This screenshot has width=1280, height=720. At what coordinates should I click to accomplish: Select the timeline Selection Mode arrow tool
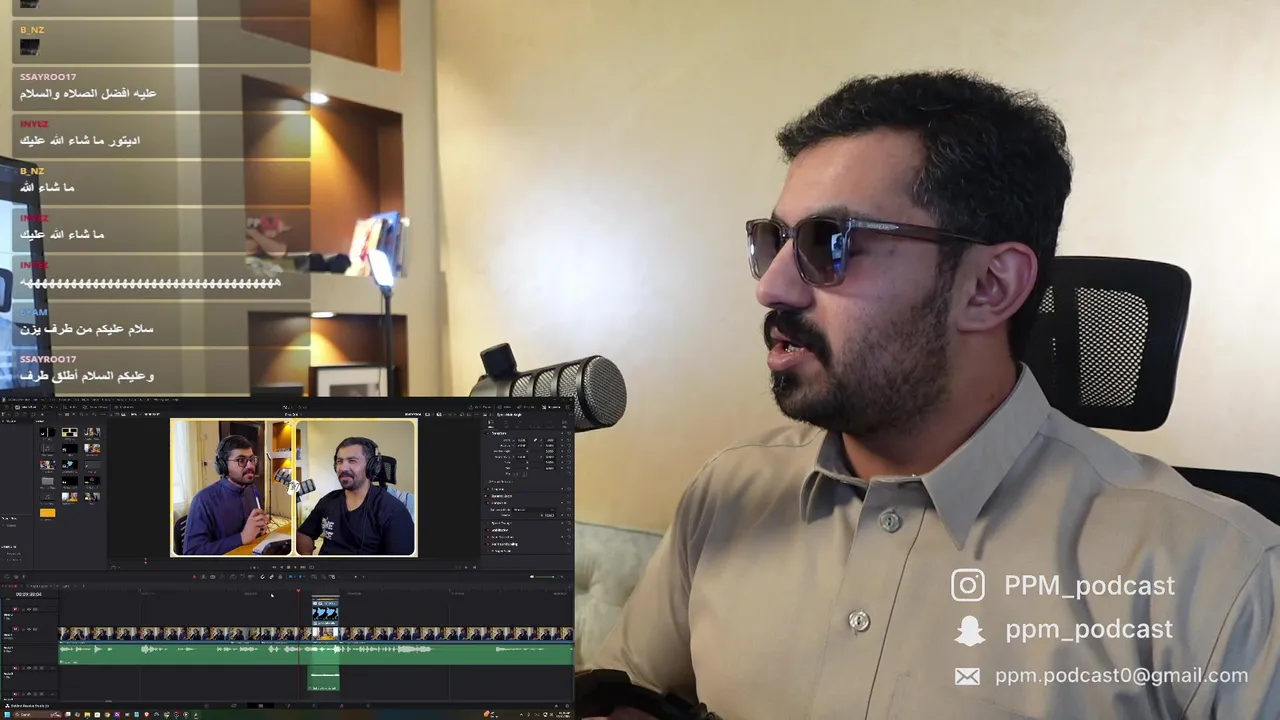pyautogui.click(x=194, y=577)
